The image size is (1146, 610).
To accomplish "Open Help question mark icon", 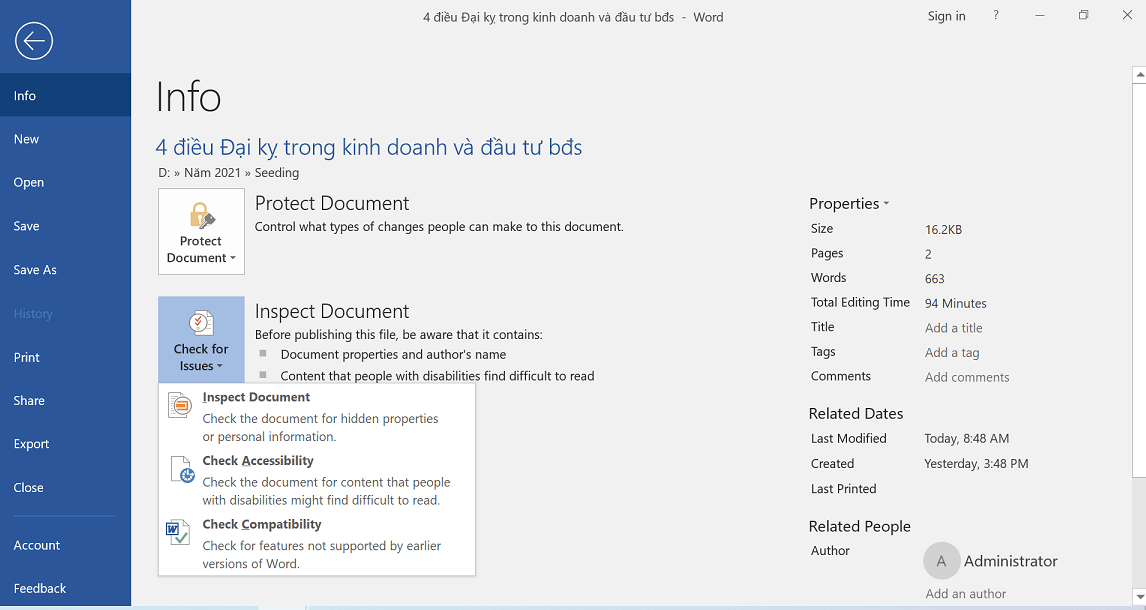I will (x=996, y=15).
